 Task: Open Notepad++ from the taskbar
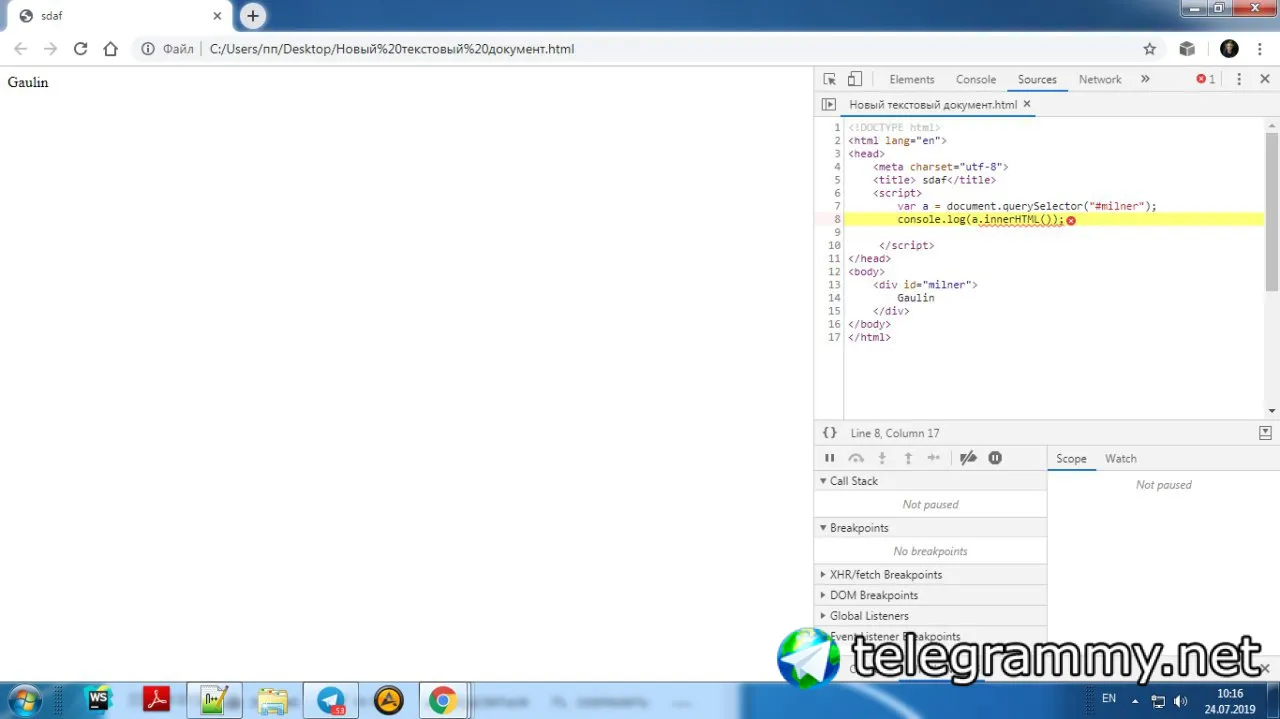214,700
